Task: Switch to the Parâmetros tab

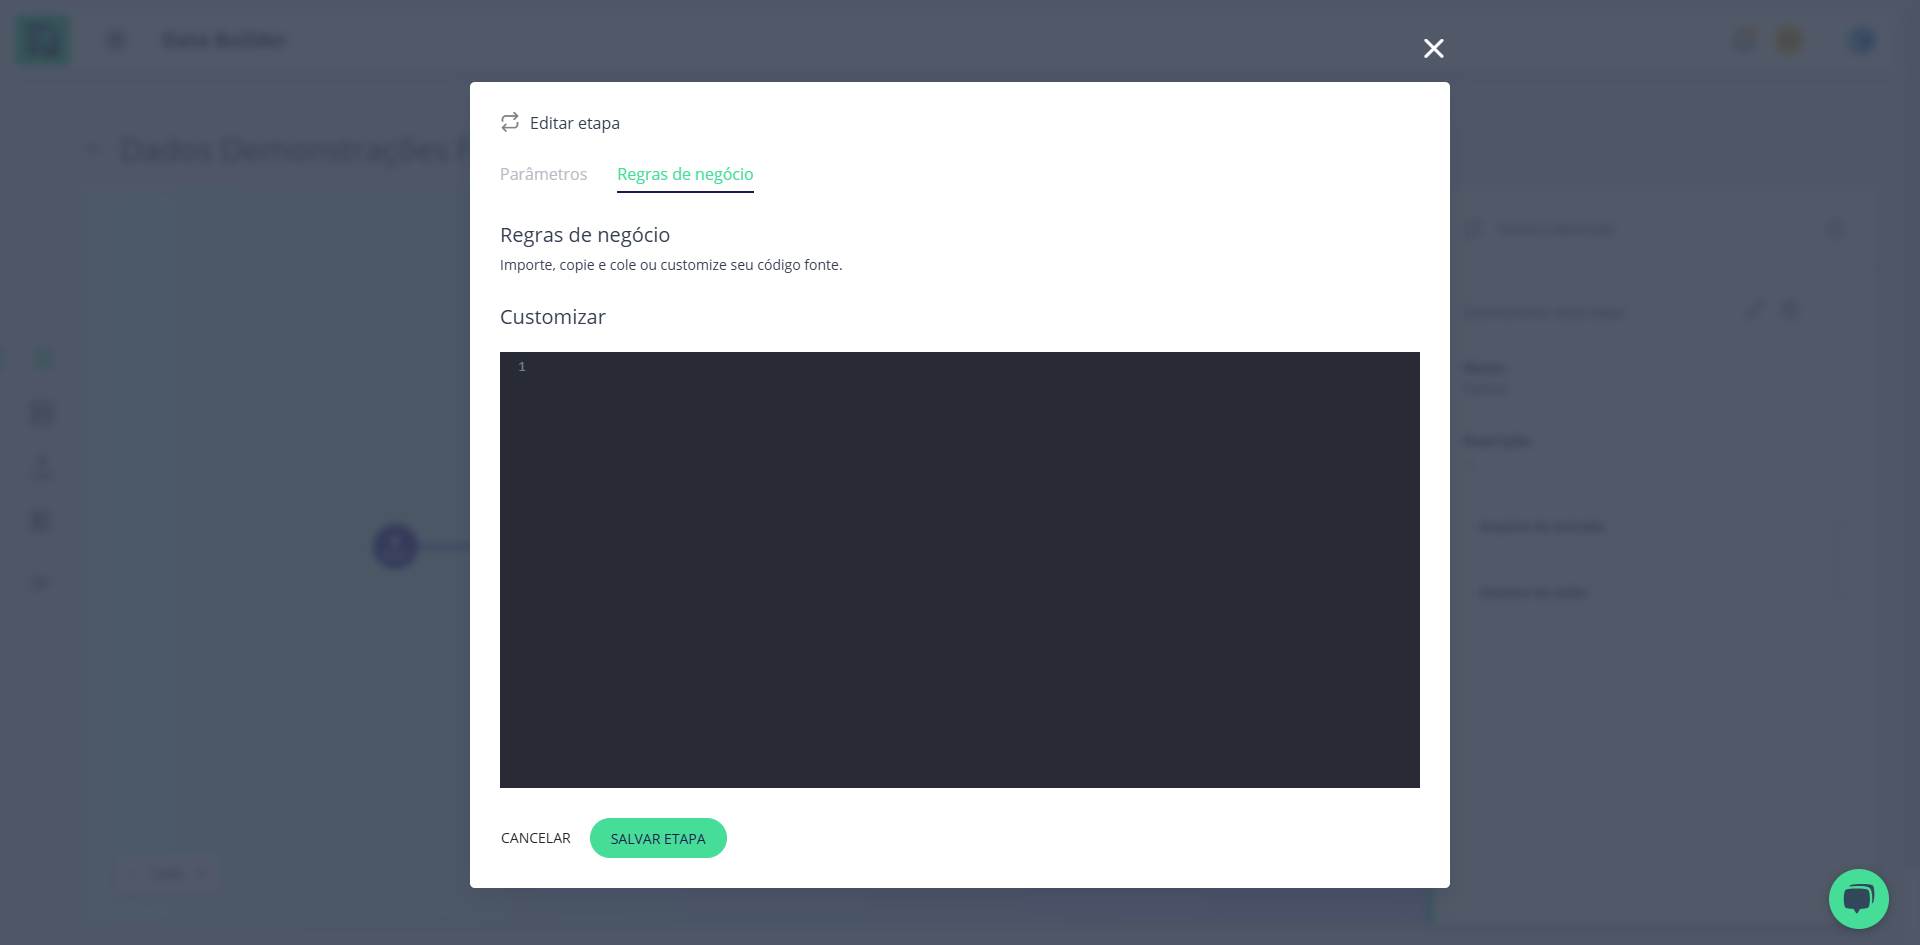Action: 543,174
